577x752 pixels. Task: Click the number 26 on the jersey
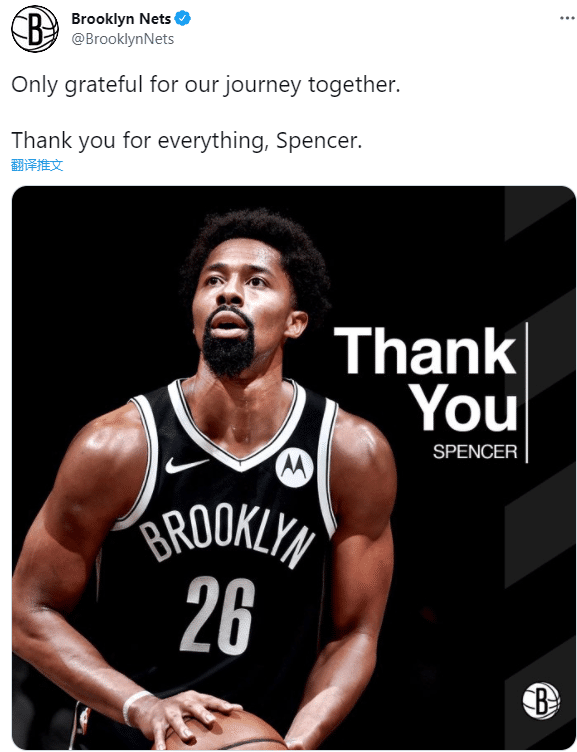click(218, 616)
